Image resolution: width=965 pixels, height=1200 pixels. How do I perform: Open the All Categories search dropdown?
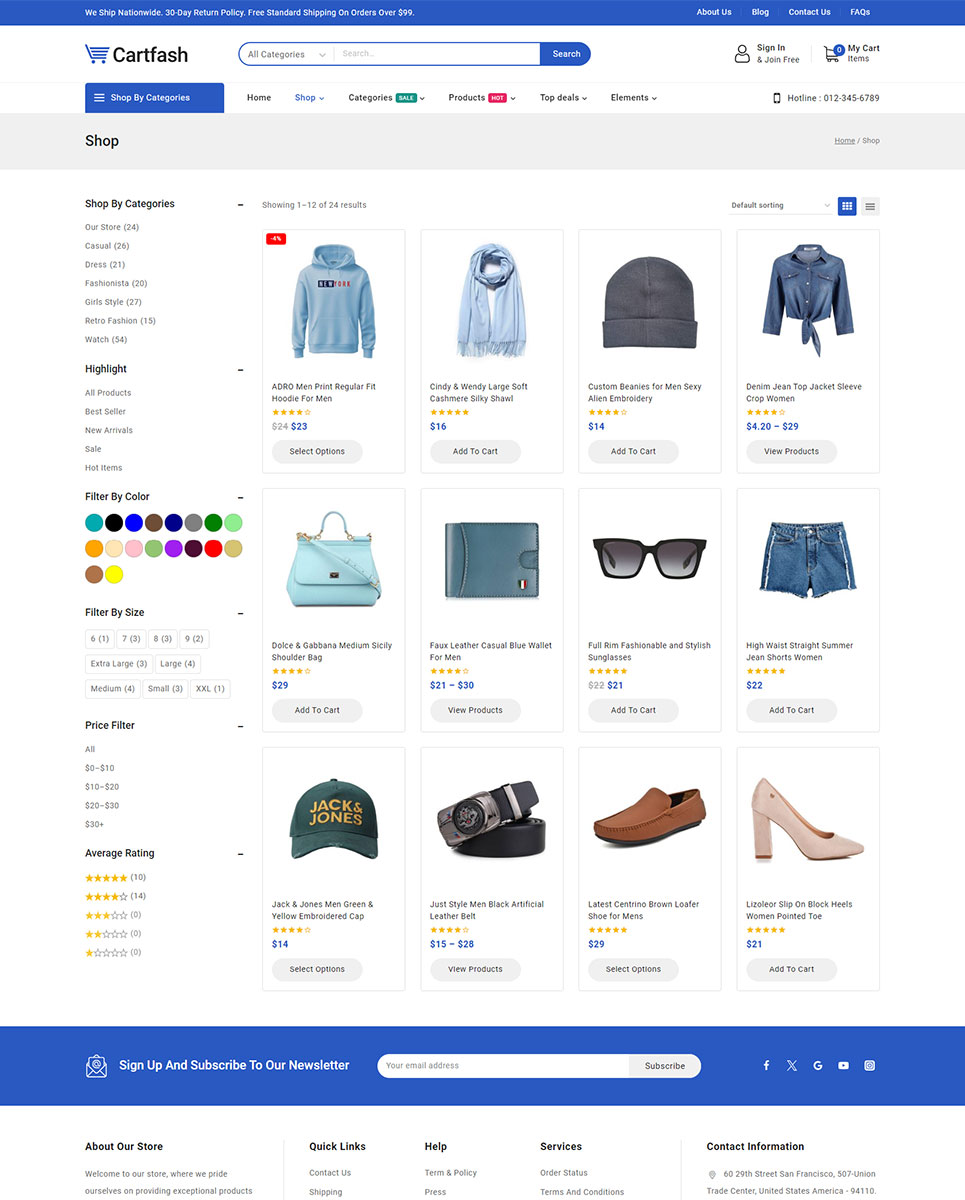pyautogui.click(x=287, y=54)
